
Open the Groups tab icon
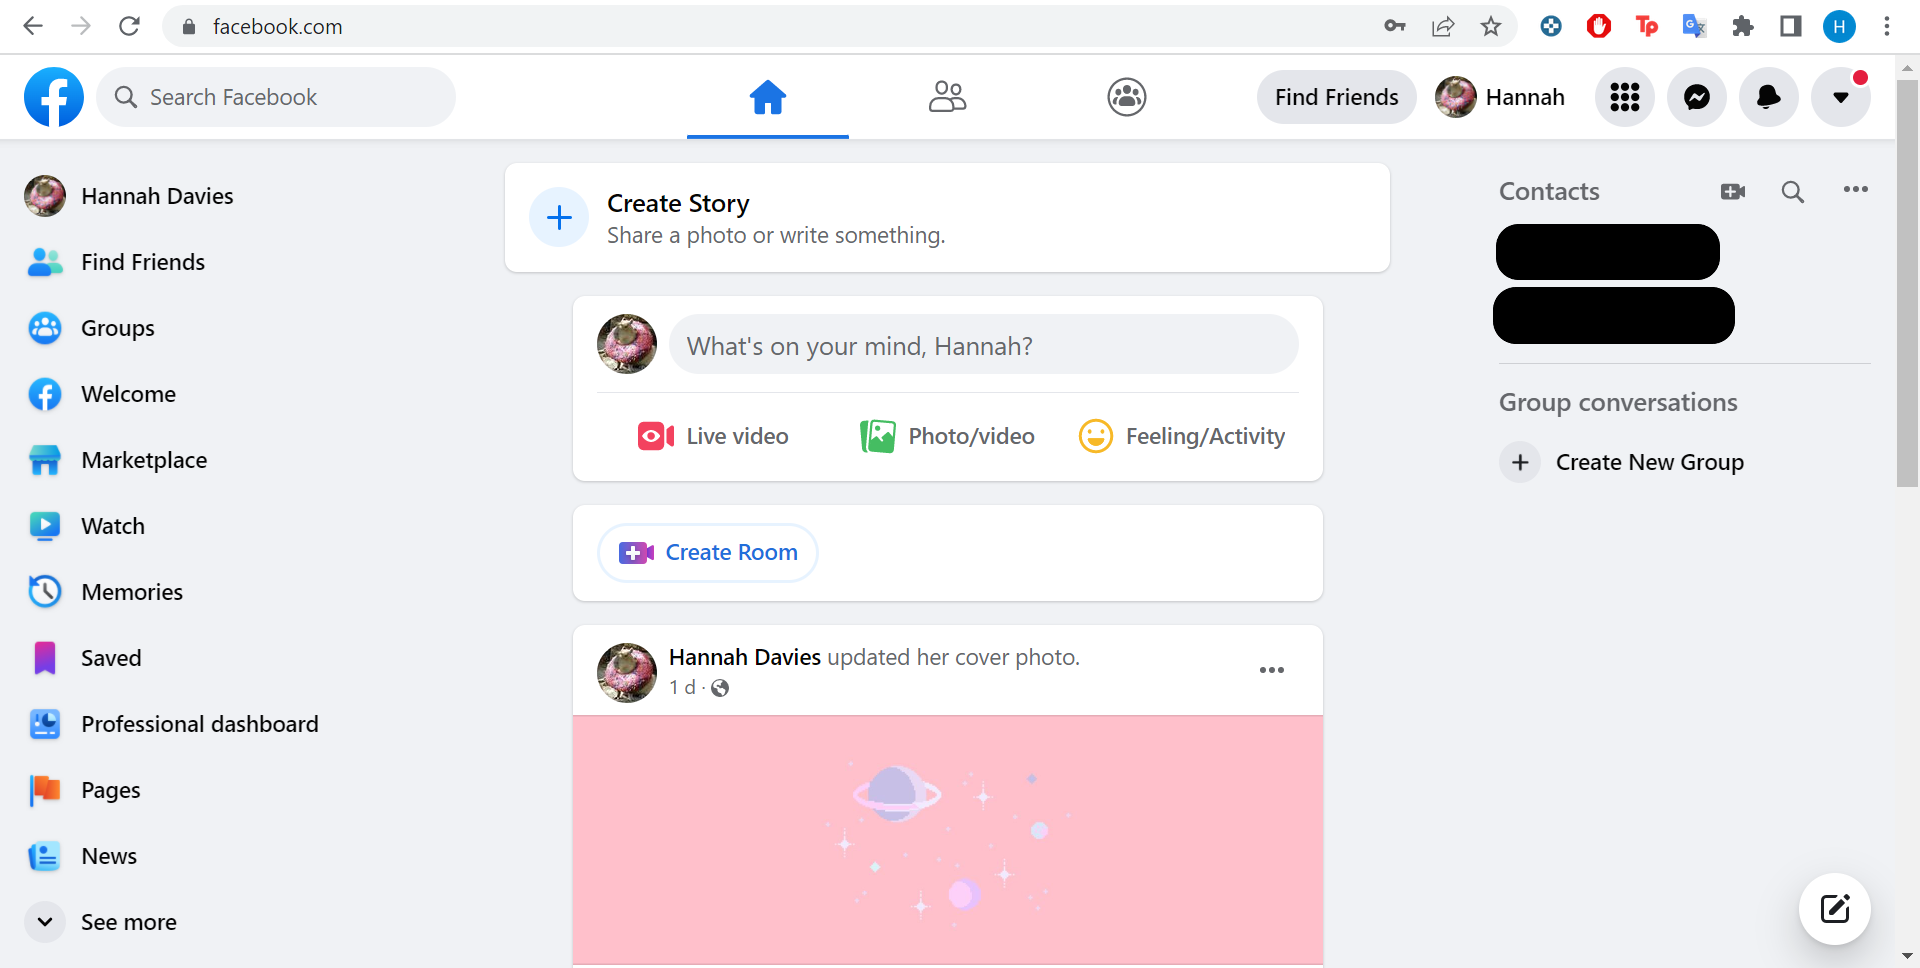point(1127,97)
